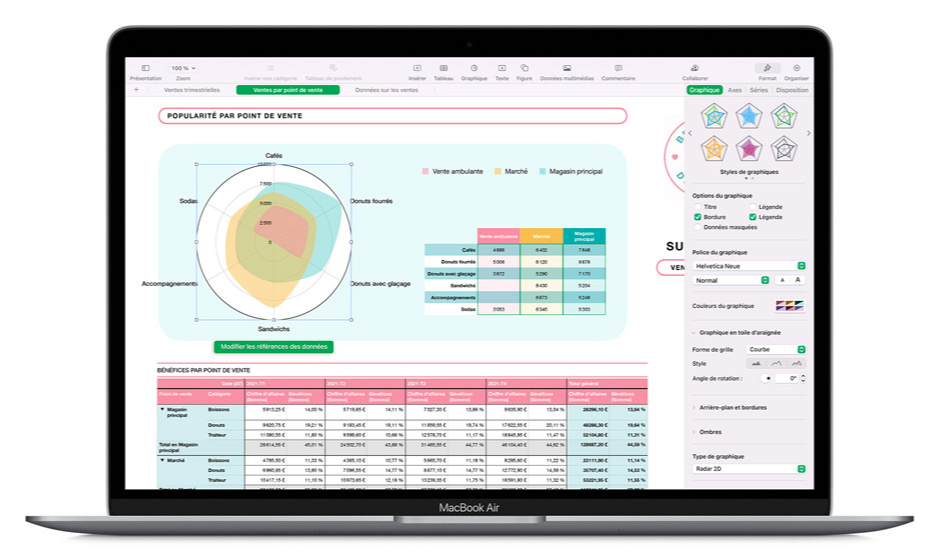
Task: Open the Radar 2D chart type dropdown
Action: [x=750, y=469]
